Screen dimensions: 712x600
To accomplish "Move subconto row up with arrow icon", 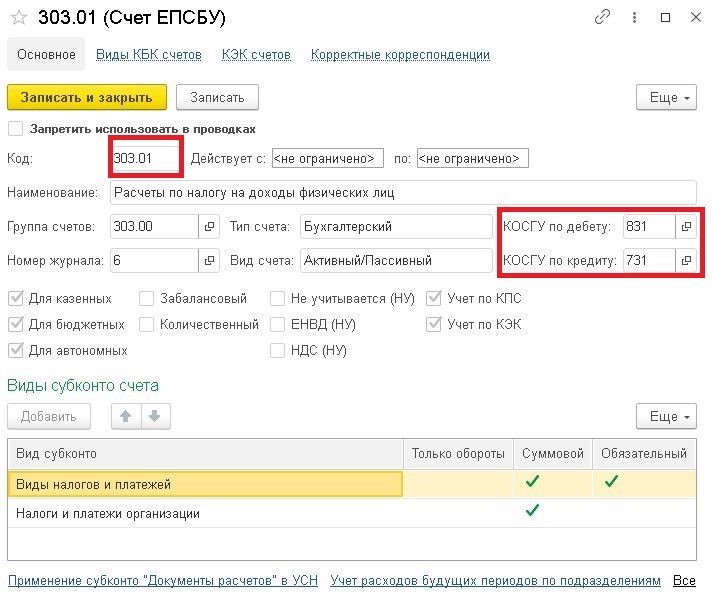I will [x=126, y=416].
